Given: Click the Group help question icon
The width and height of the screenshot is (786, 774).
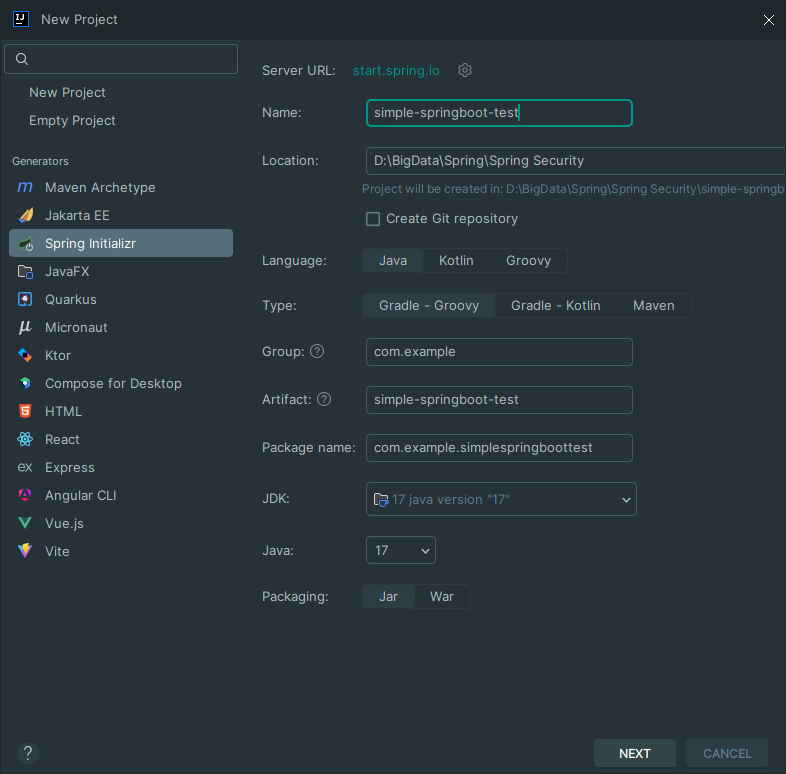Looking at the screenshot, I should (x=317, y=351).
